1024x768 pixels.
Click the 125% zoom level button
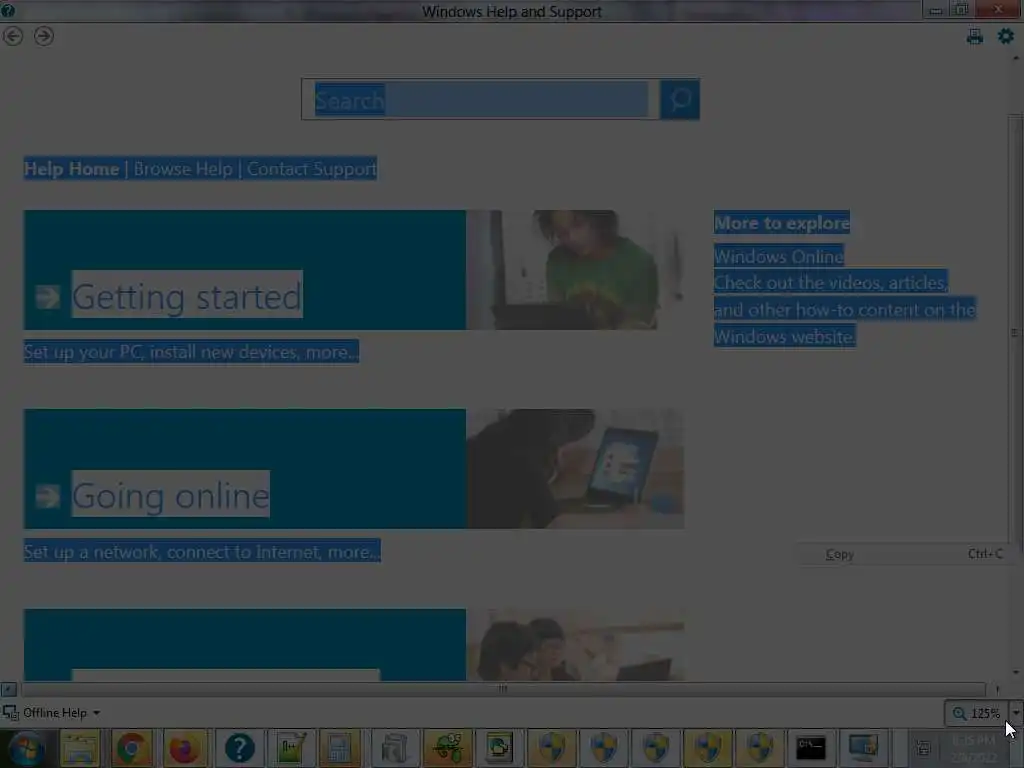(977, 713)
